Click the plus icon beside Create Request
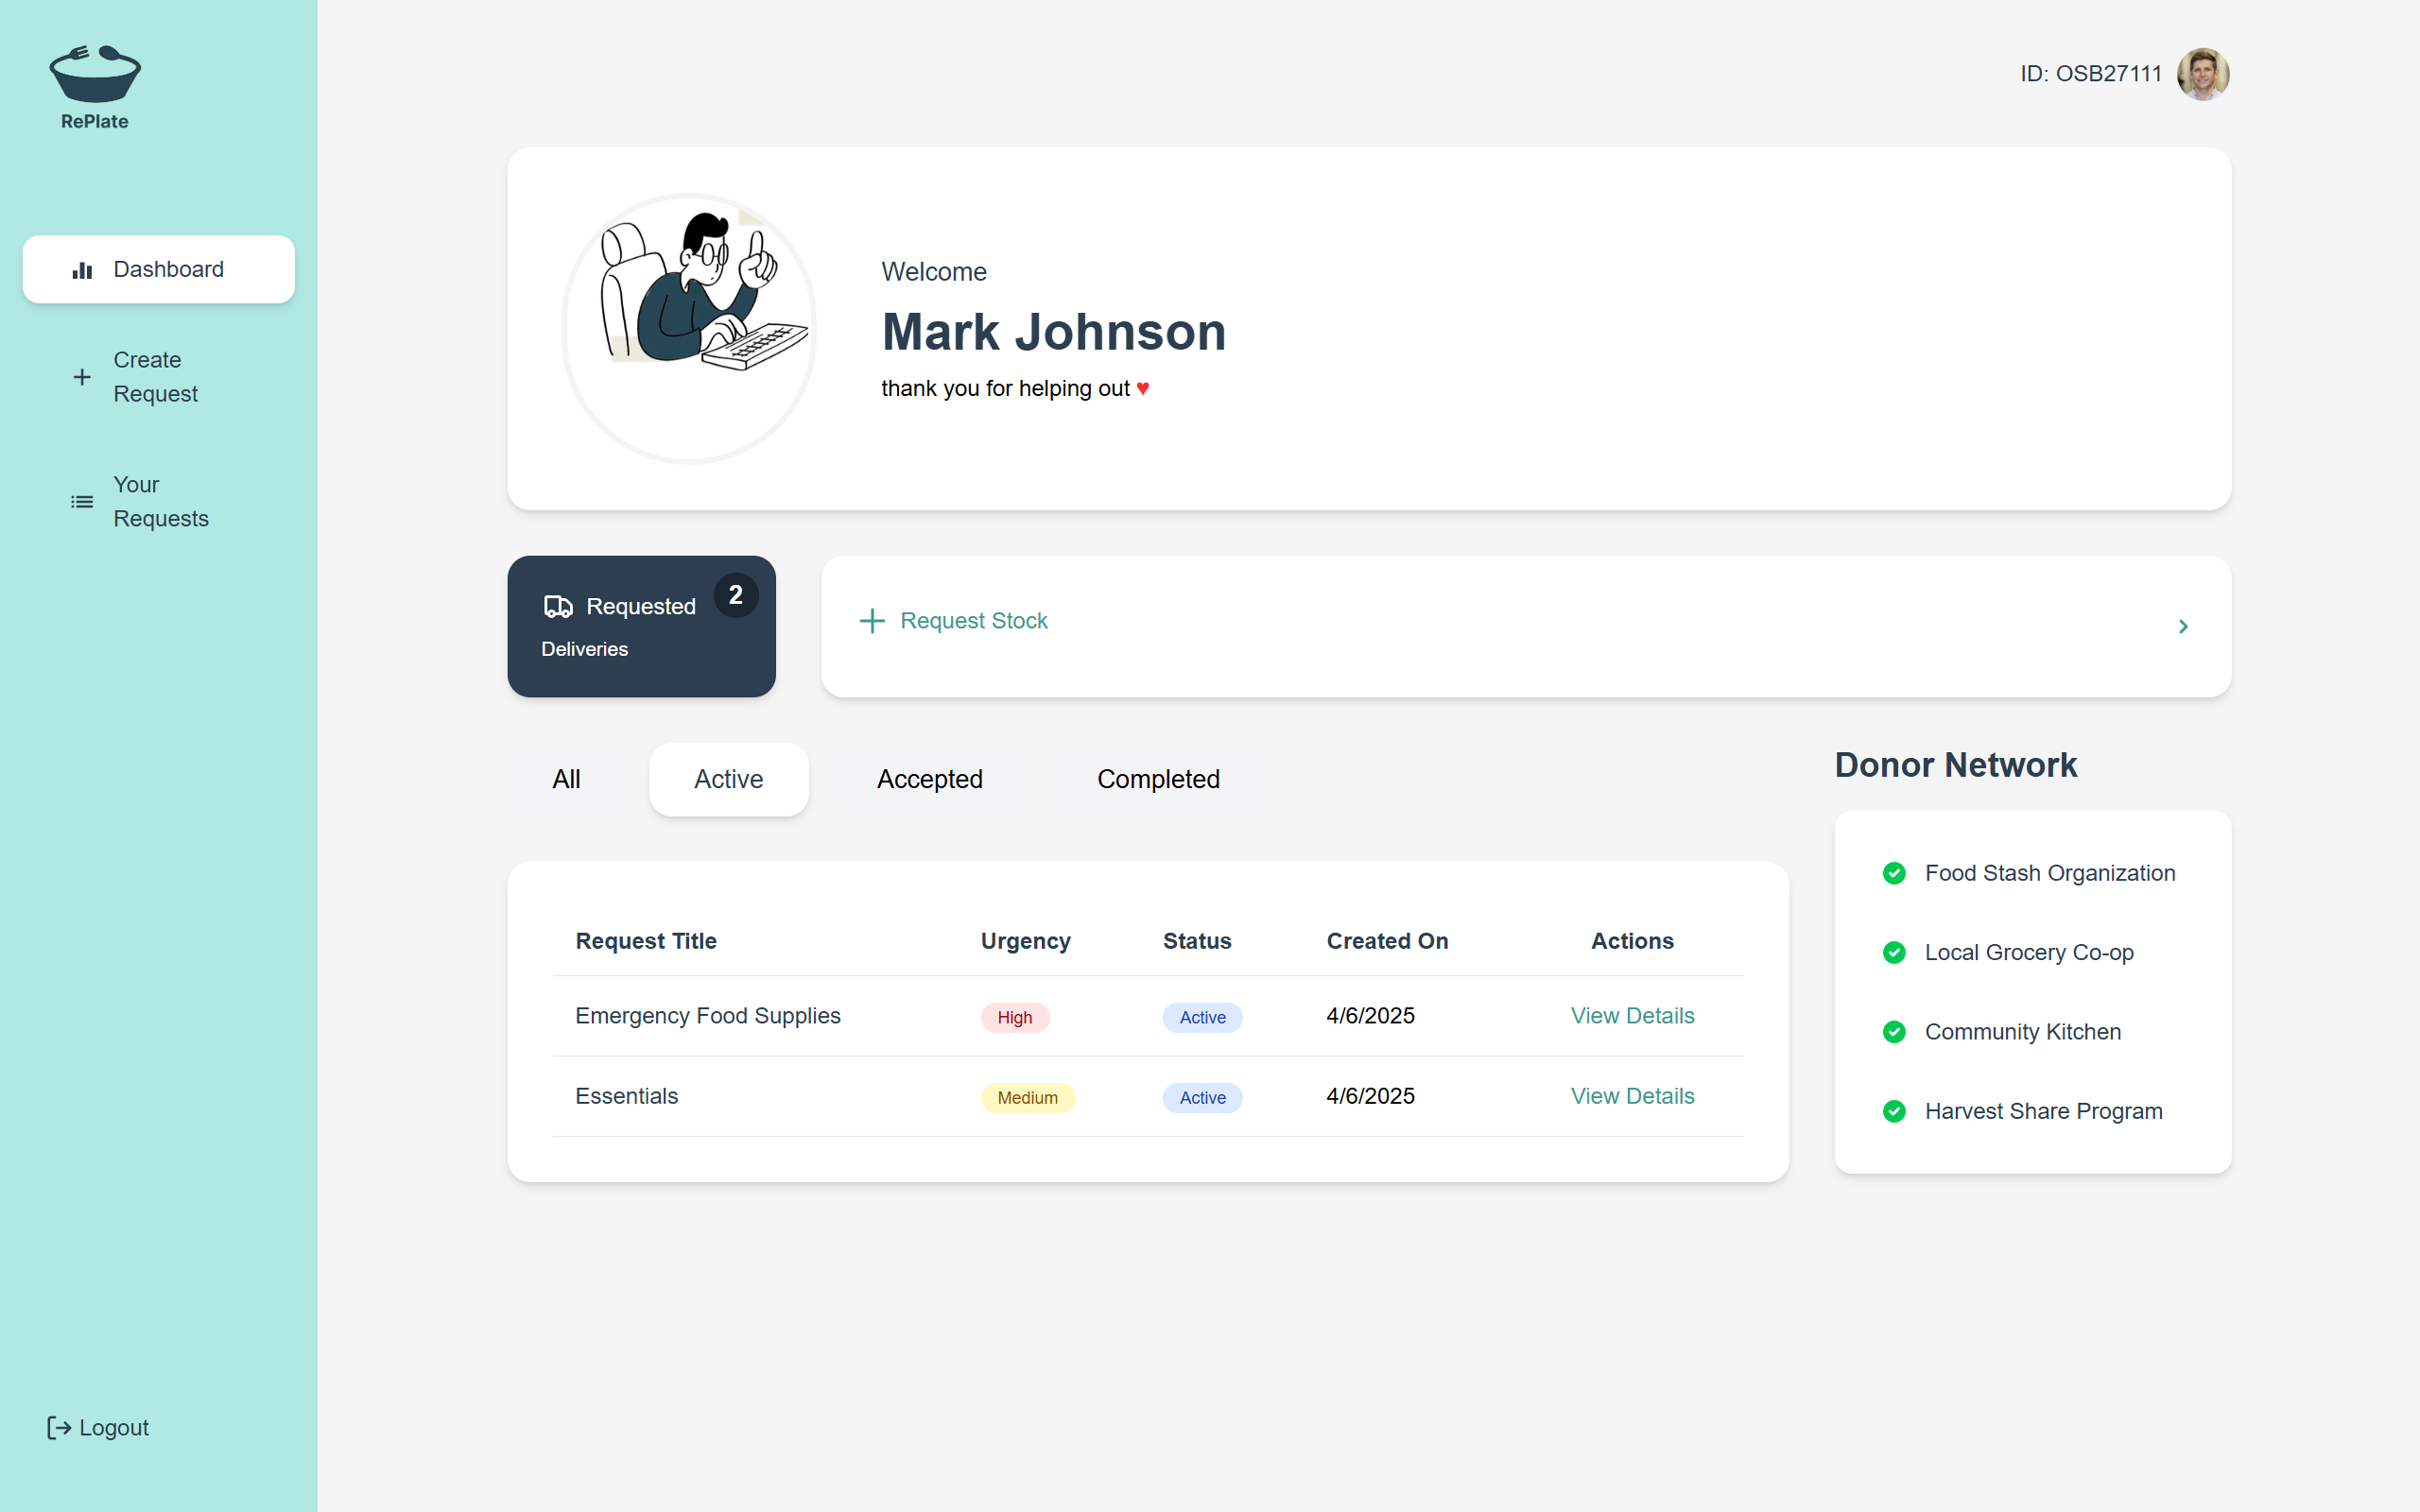The image size is (2420, 1512). tap(82, 377)
